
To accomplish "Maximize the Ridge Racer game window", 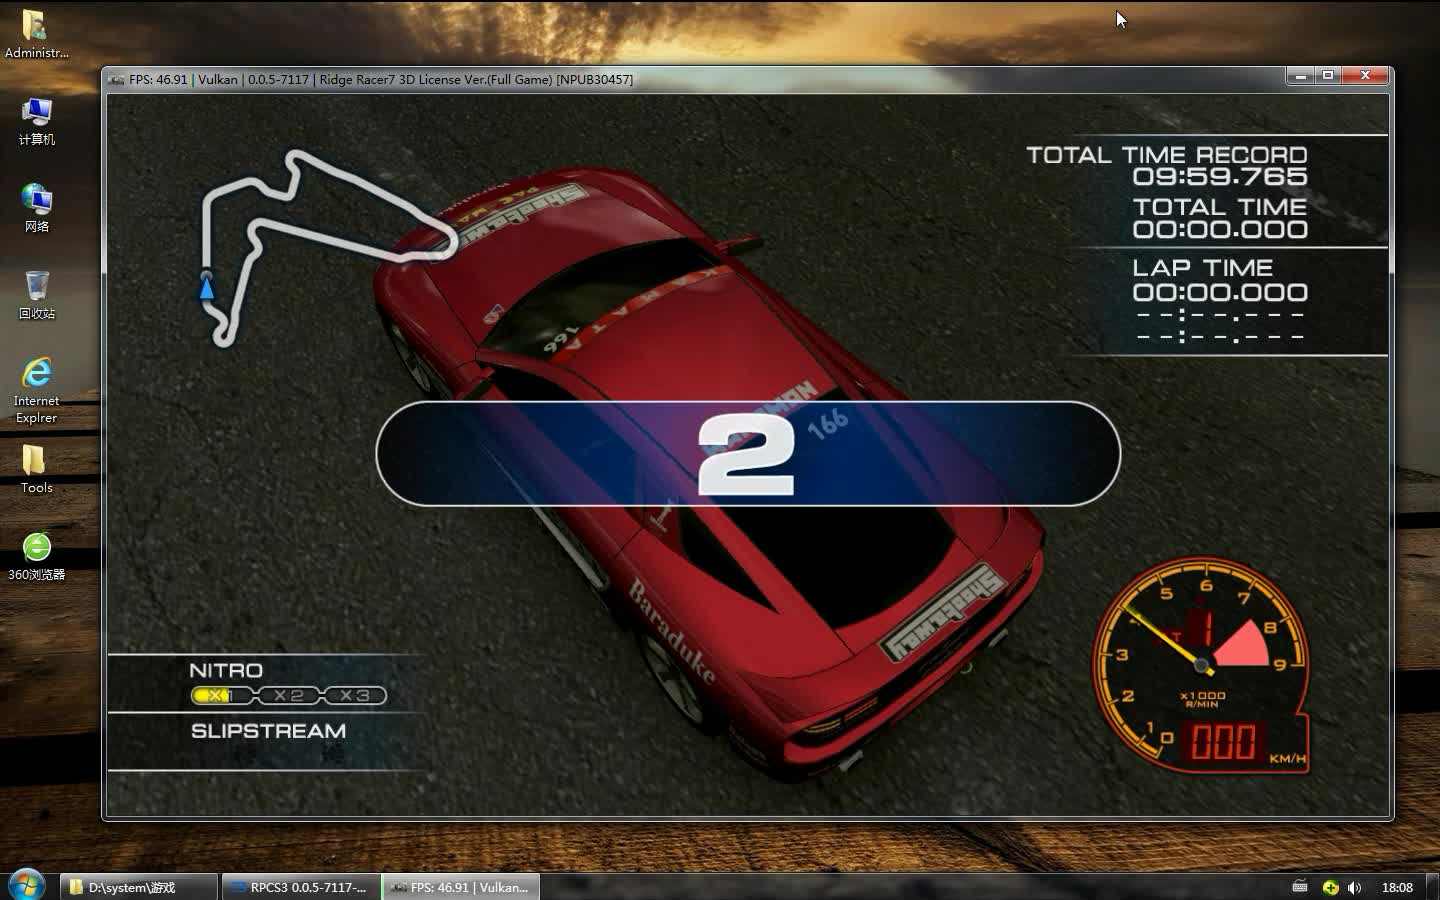I will (x=1328, y=76).
